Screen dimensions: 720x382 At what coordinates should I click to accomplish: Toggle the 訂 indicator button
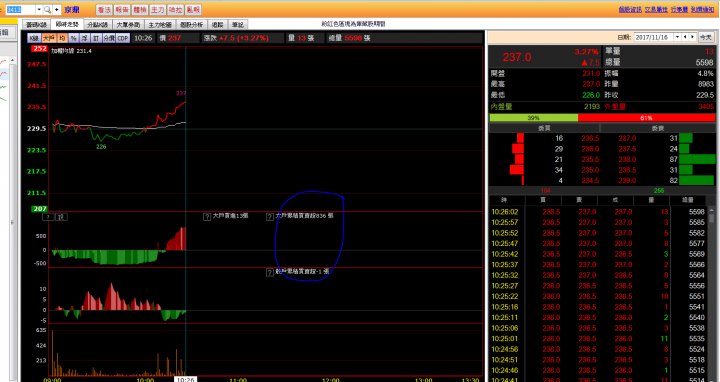coord(96,38)
